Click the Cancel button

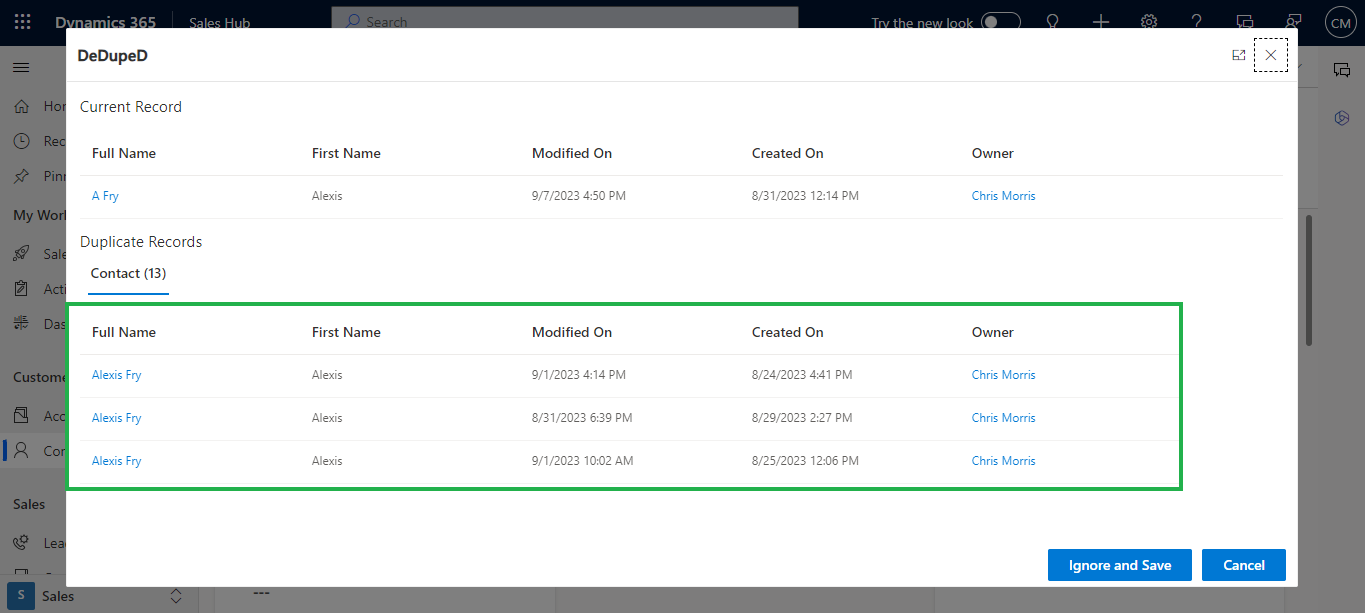tap(1243, 565)
